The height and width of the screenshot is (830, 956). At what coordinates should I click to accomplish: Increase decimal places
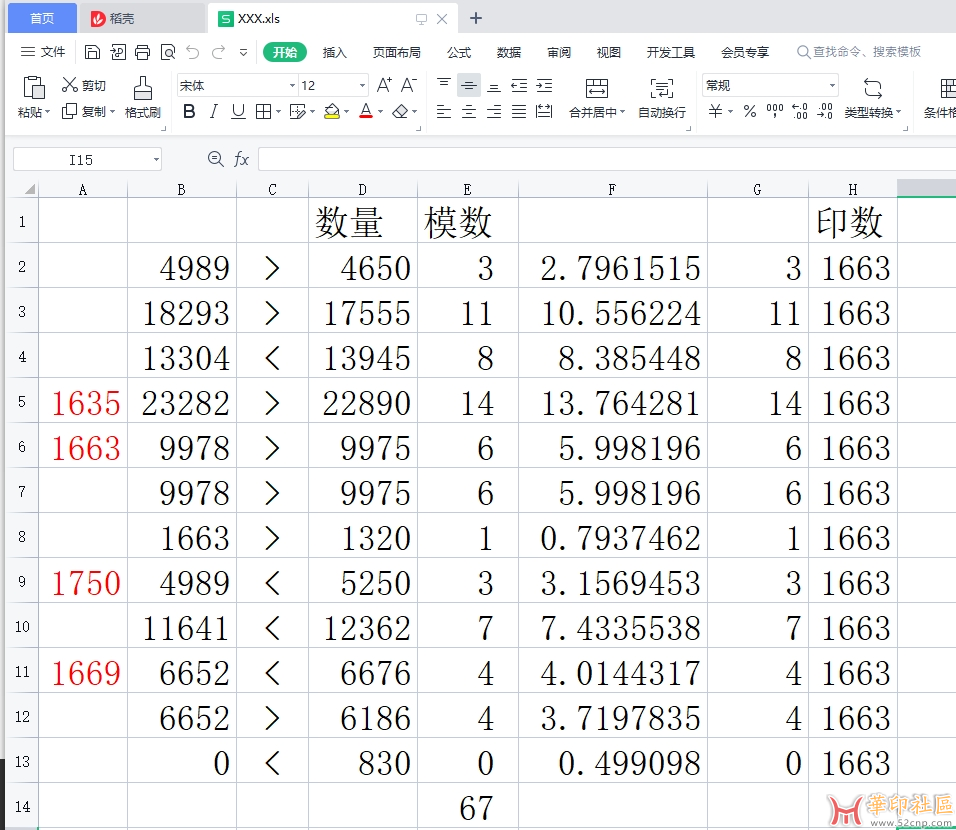(x=800, y=111)
